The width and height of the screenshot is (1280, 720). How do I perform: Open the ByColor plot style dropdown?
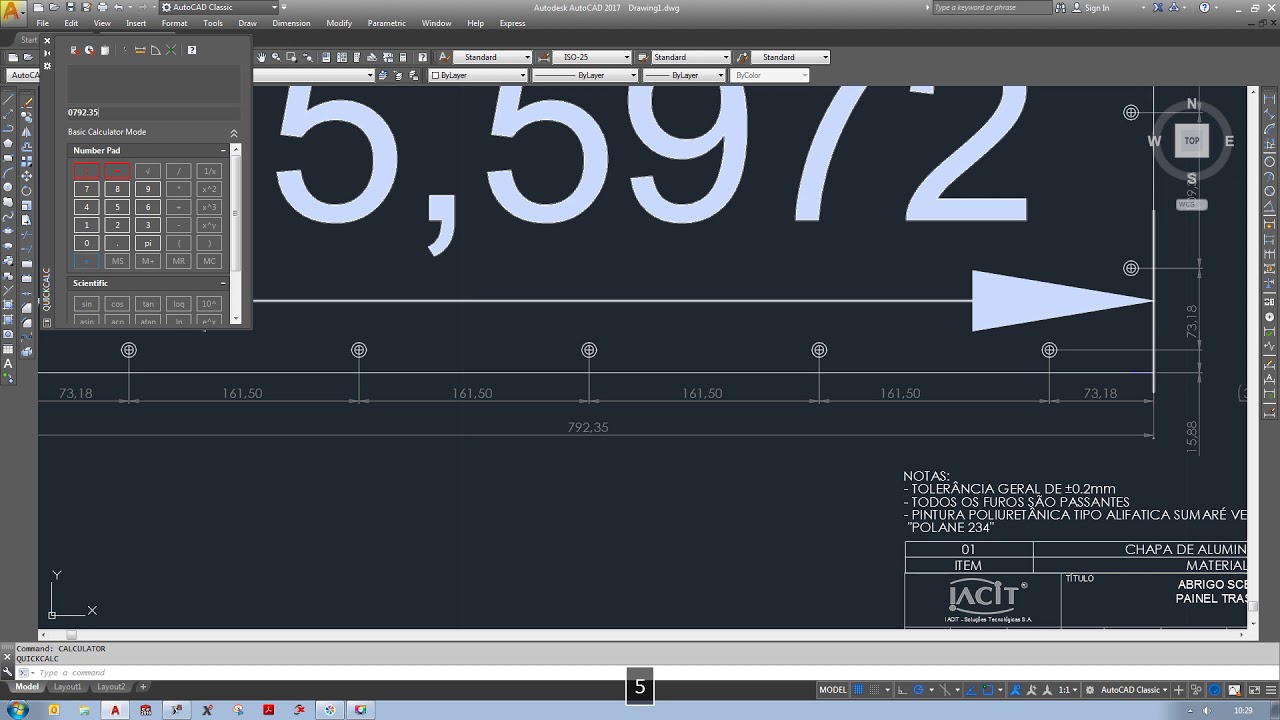point(770,75)
